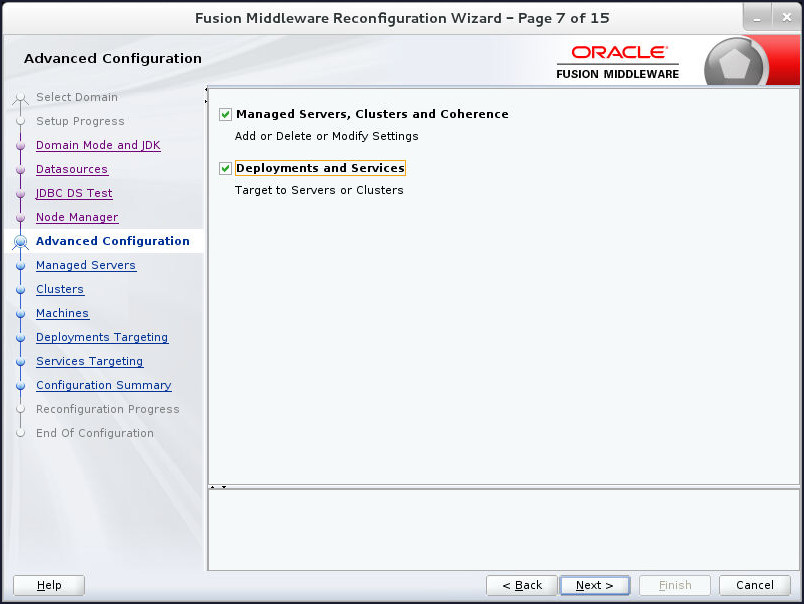804x604 pixels.
Task: Click the Help button
Action: [x=49, y=585]
